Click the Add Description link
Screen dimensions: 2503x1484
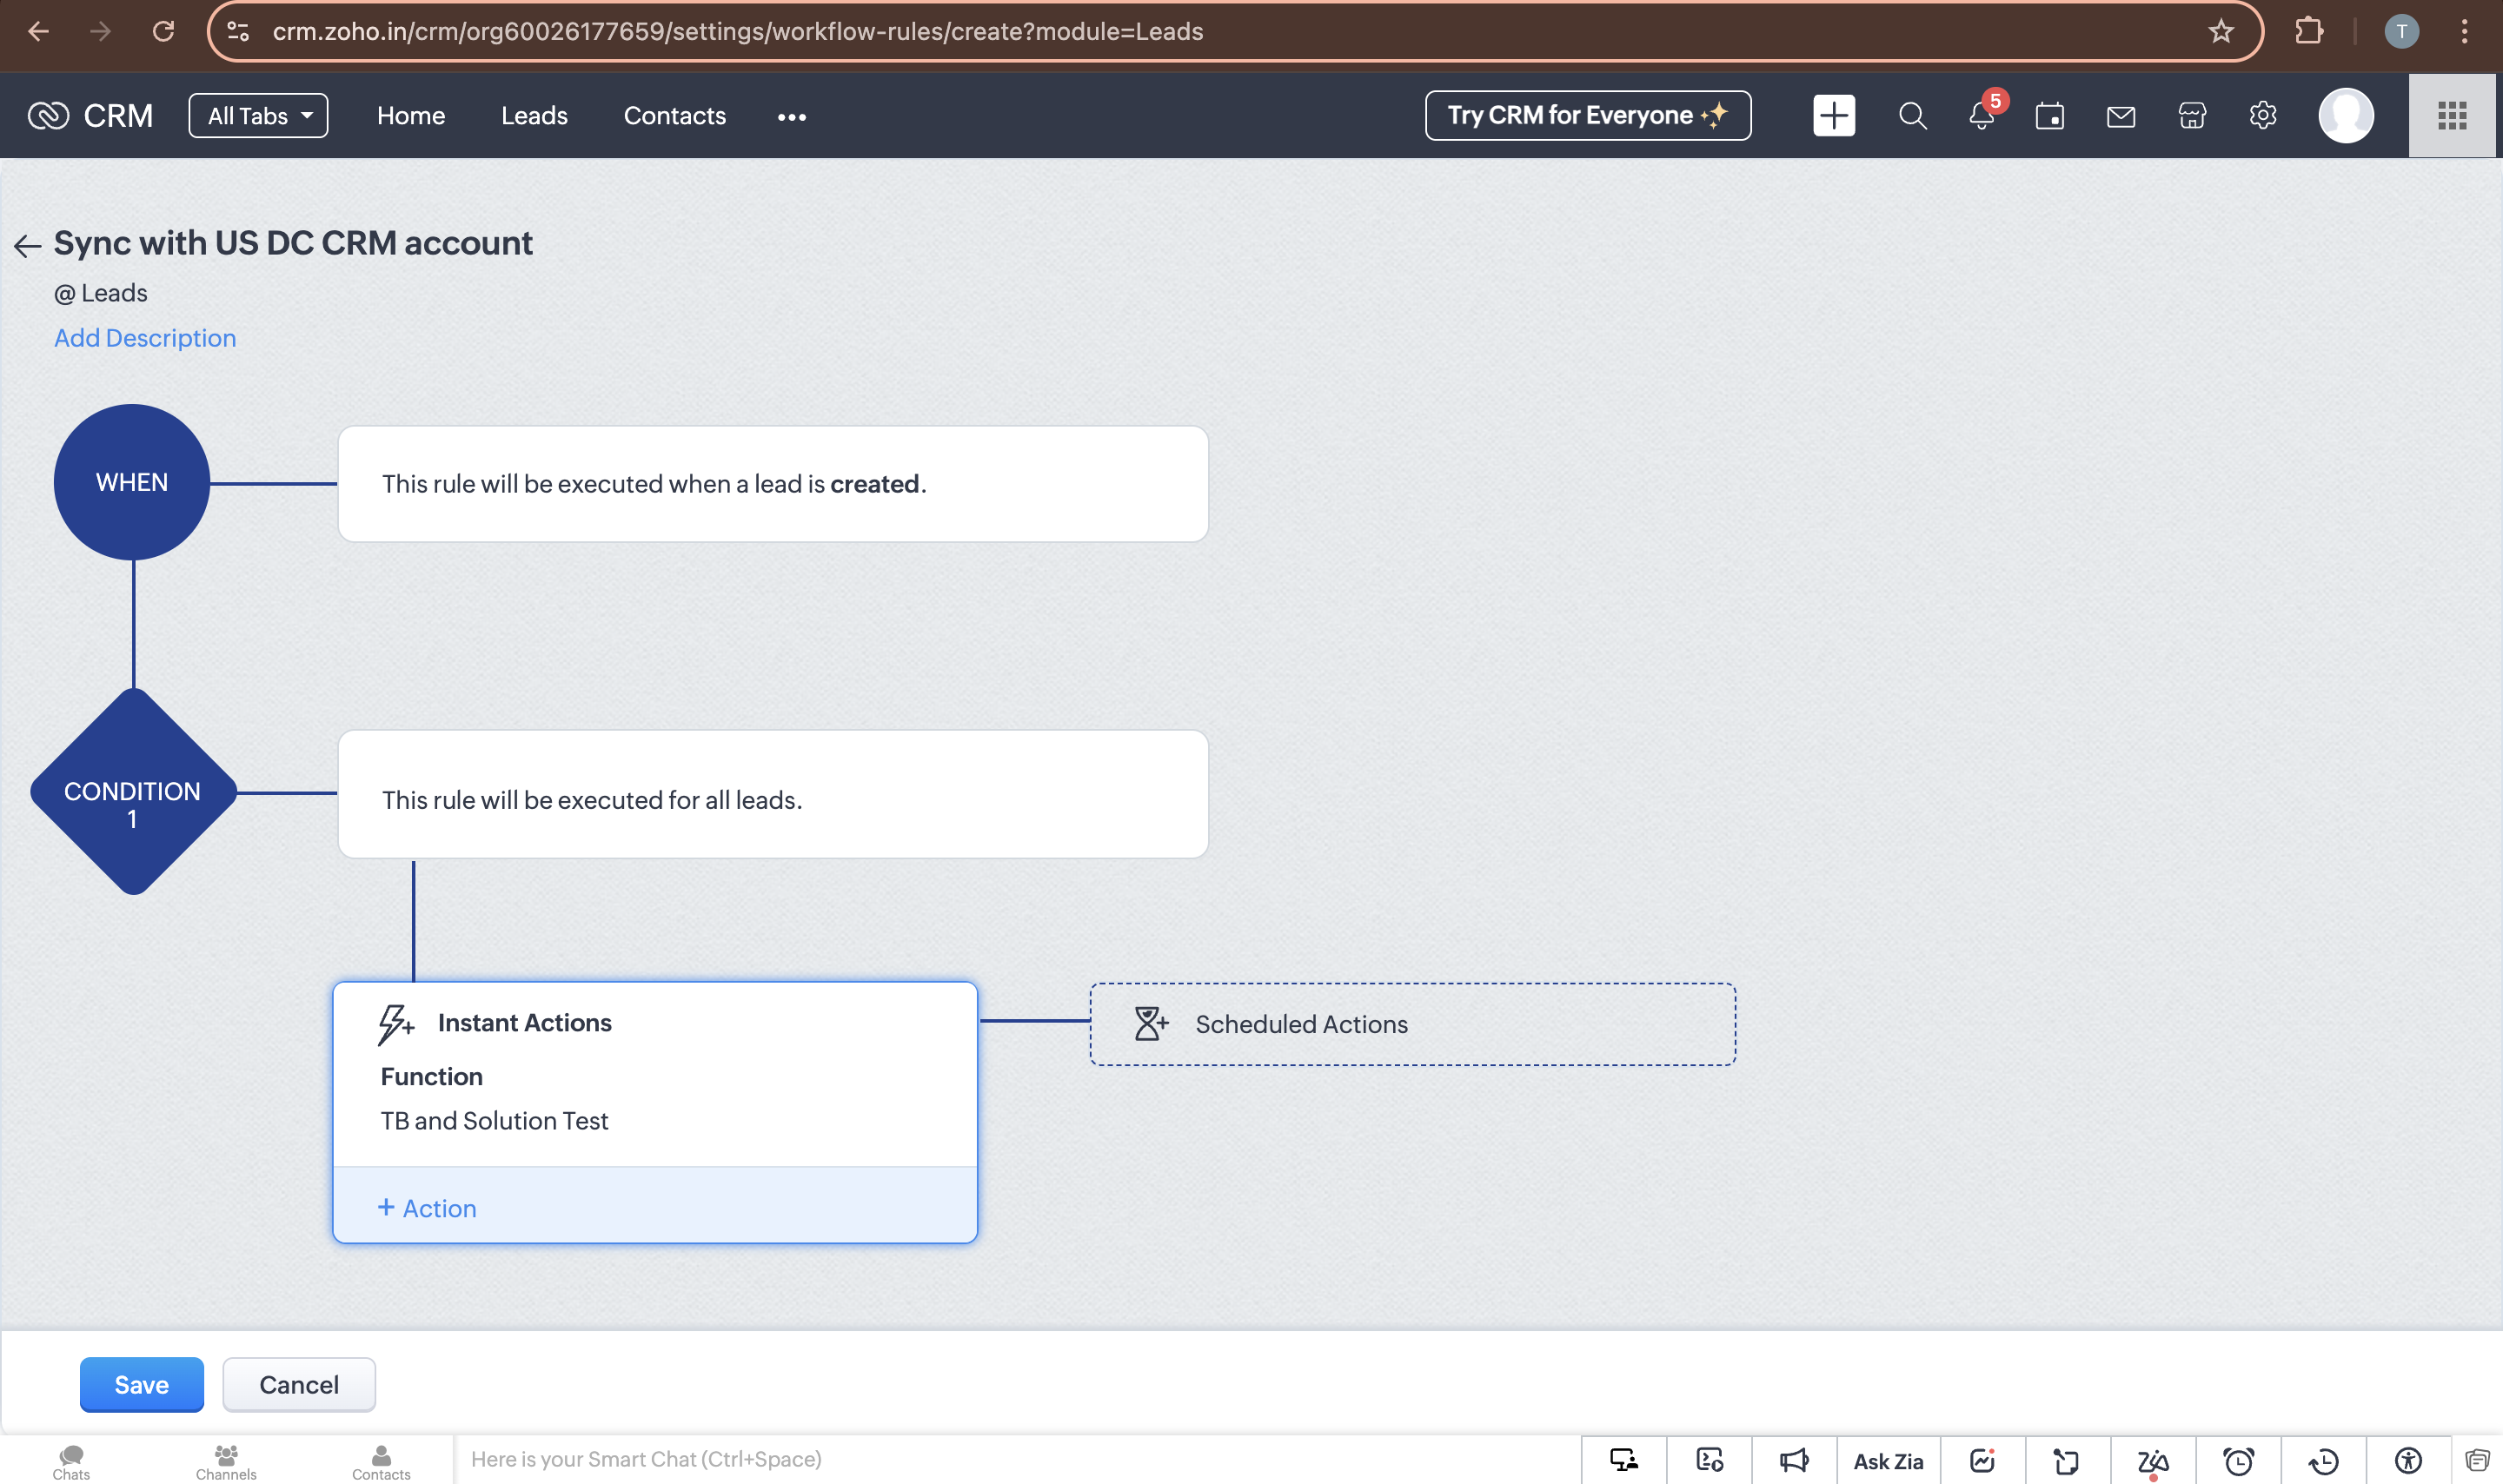[x=145, y=338]
